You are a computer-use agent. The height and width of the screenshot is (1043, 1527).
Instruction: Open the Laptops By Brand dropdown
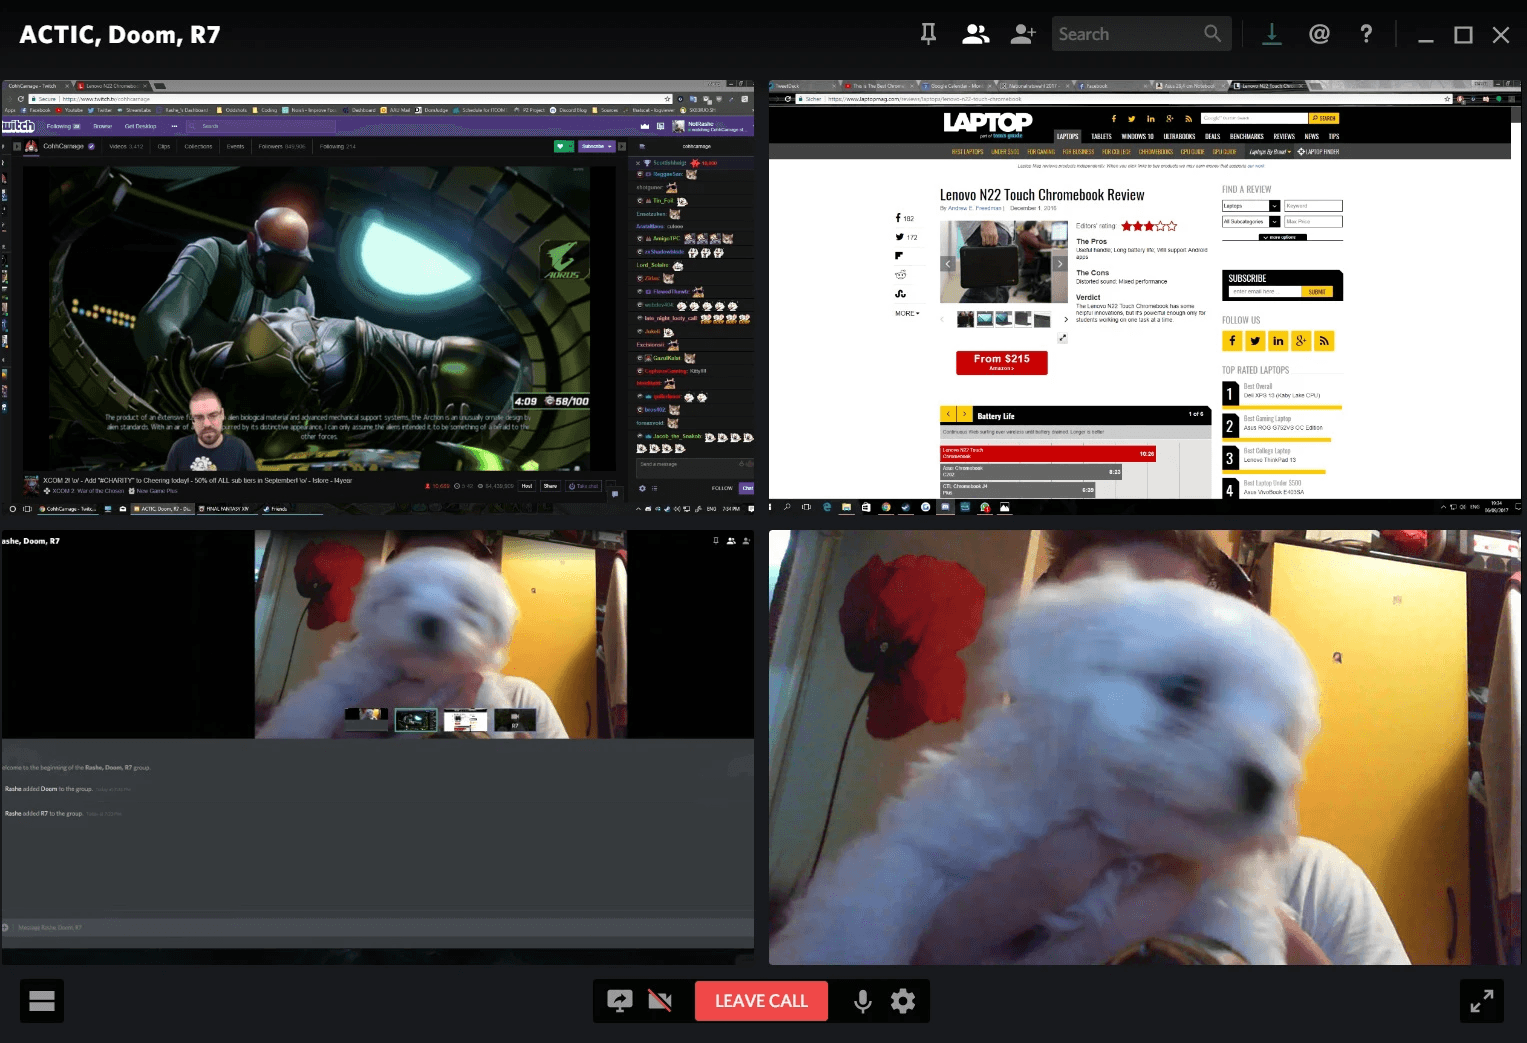point(1270,152)
